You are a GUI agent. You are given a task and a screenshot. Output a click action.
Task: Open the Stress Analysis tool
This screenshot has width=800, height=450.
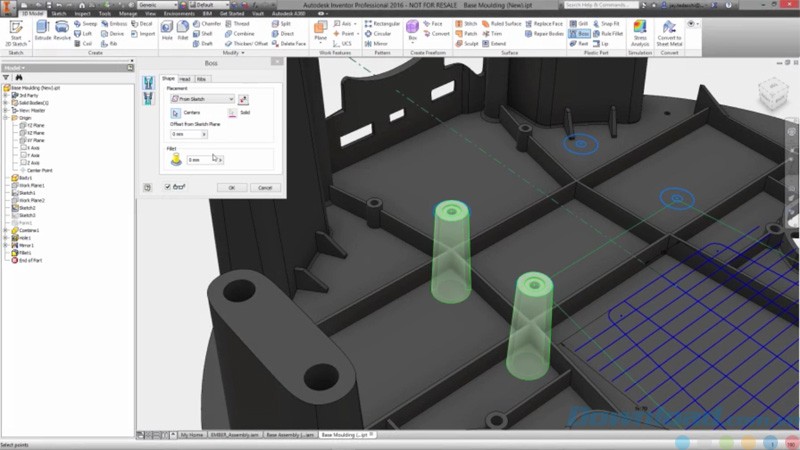coord(640,33)
